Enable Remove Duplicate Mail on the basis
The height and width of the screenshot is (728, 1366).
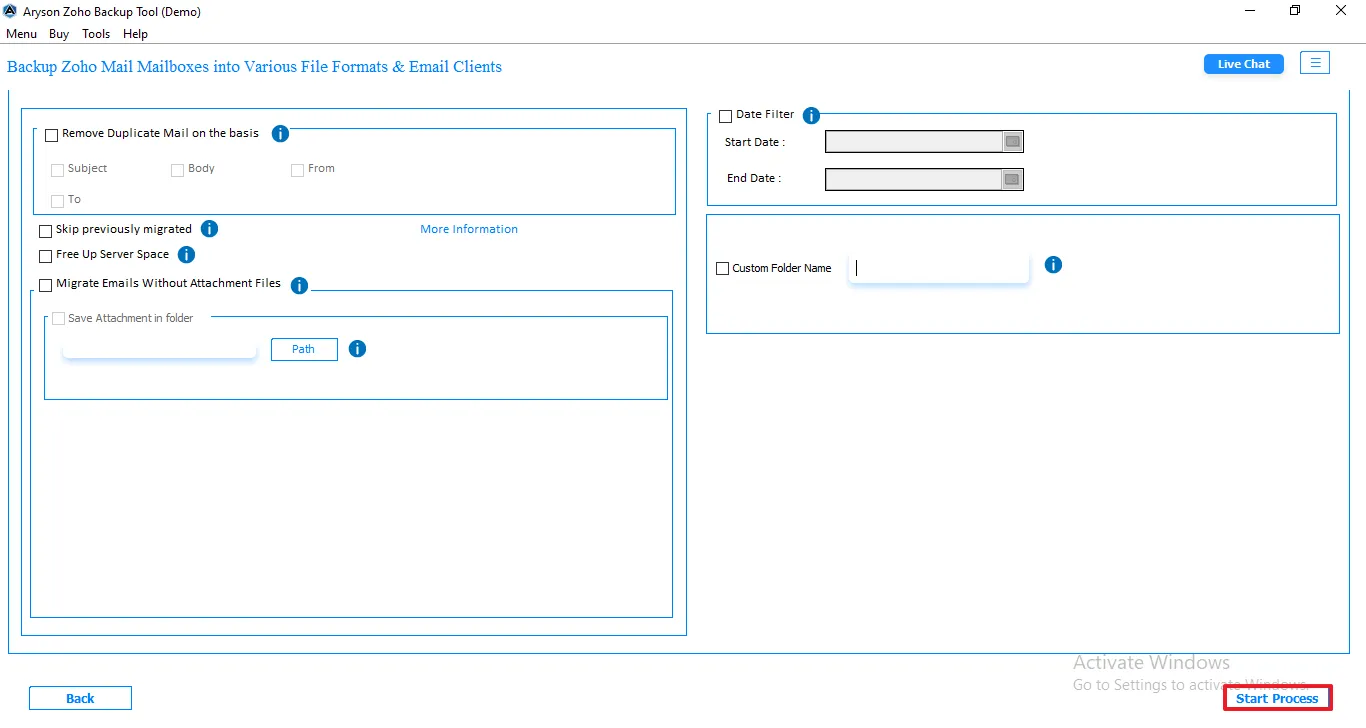point(52,135)
